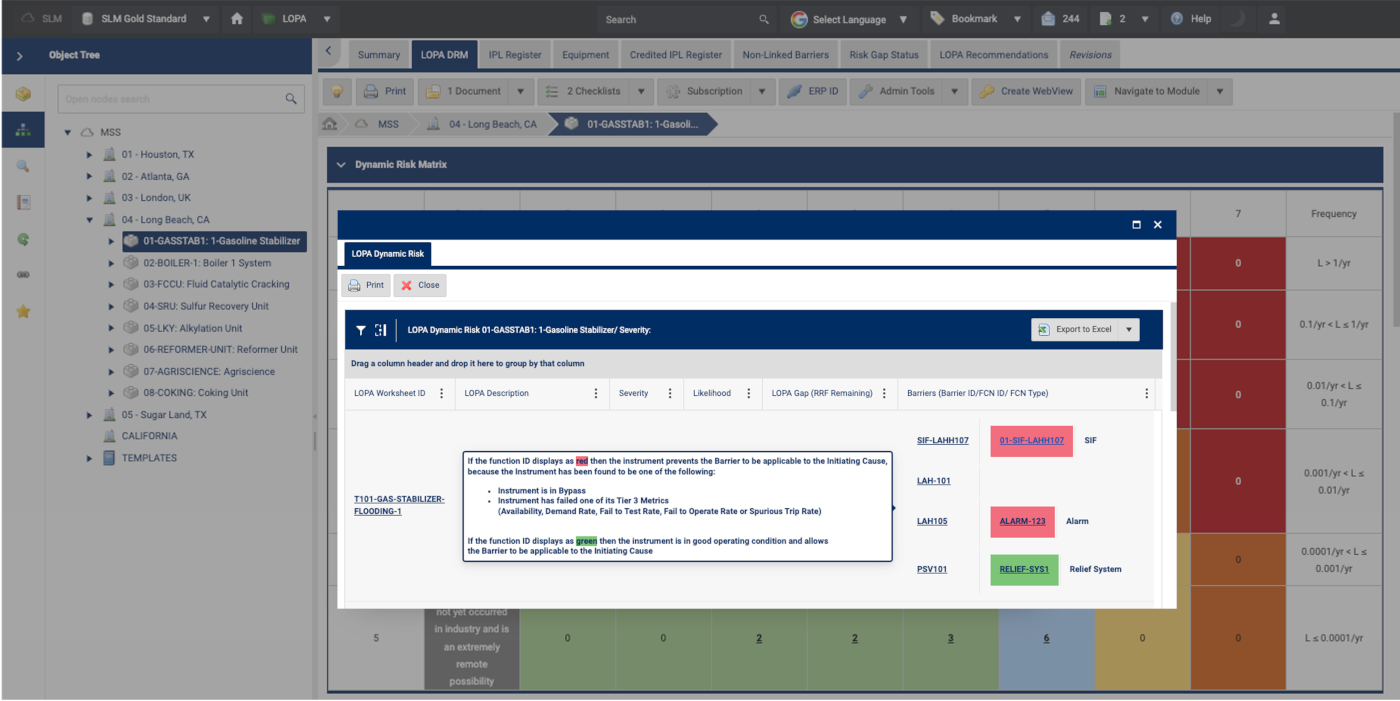The height and width of the screenshot is (701, 1400).
Task: Open Severity column options menu
Action: coord(670,394)
